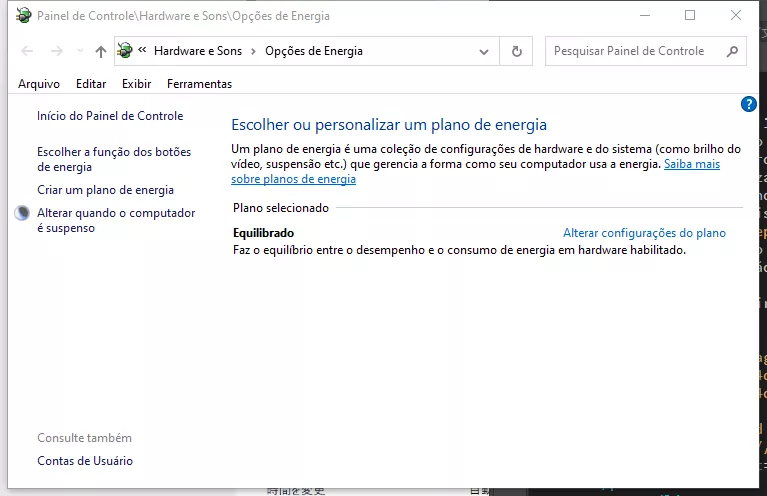Click the moon icon beside Alterar quando
Screen dimensions: 767x496
(22, 213)
